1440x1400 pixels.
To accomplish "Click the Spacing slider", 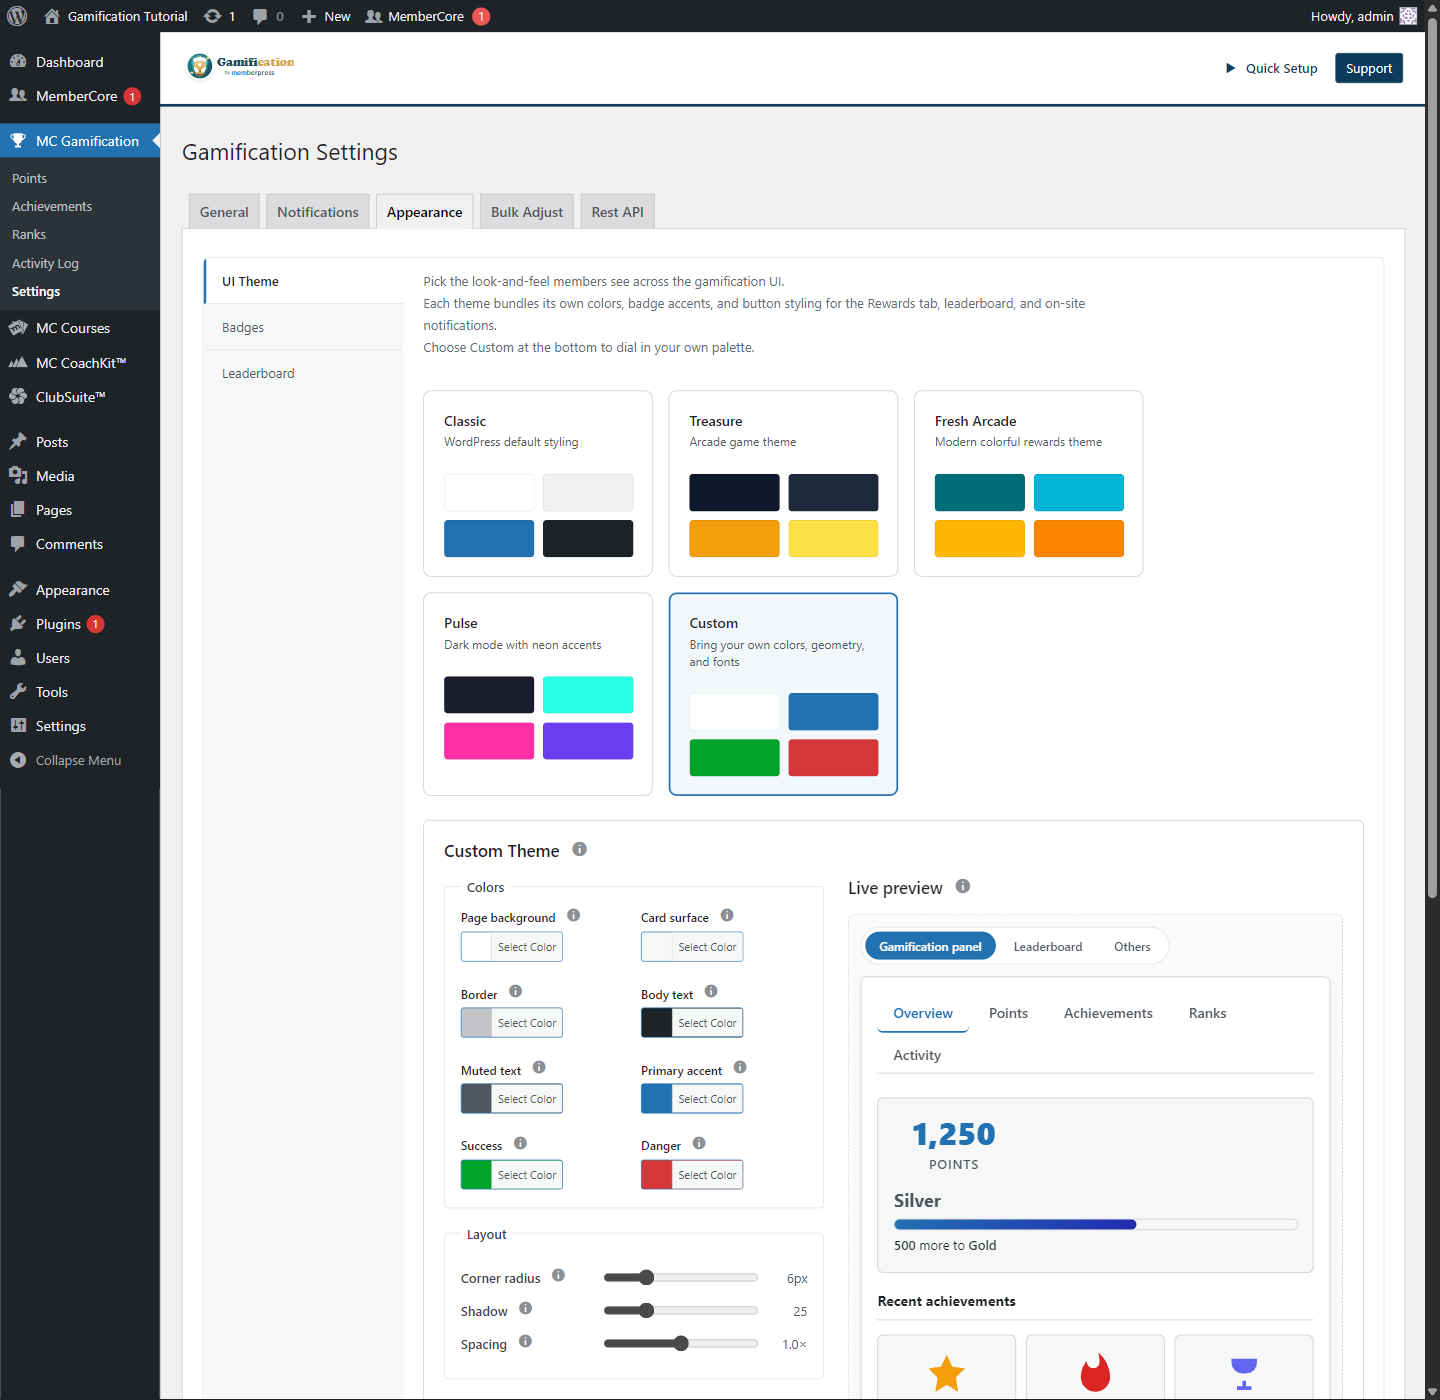I will pyautogui.click(x=681, y=1343).
